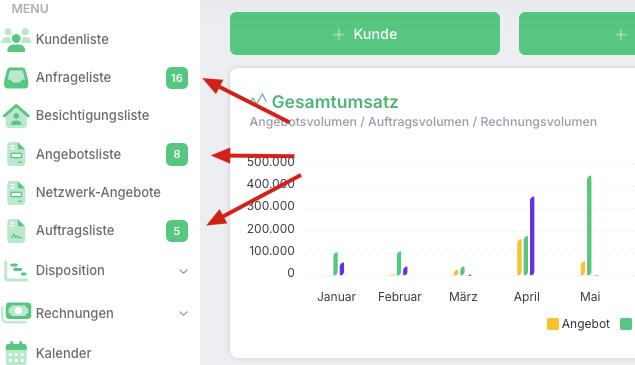Click the Kalender calendar icon
The width and height of the screenshot is (635, 365).
coord(16,353)
